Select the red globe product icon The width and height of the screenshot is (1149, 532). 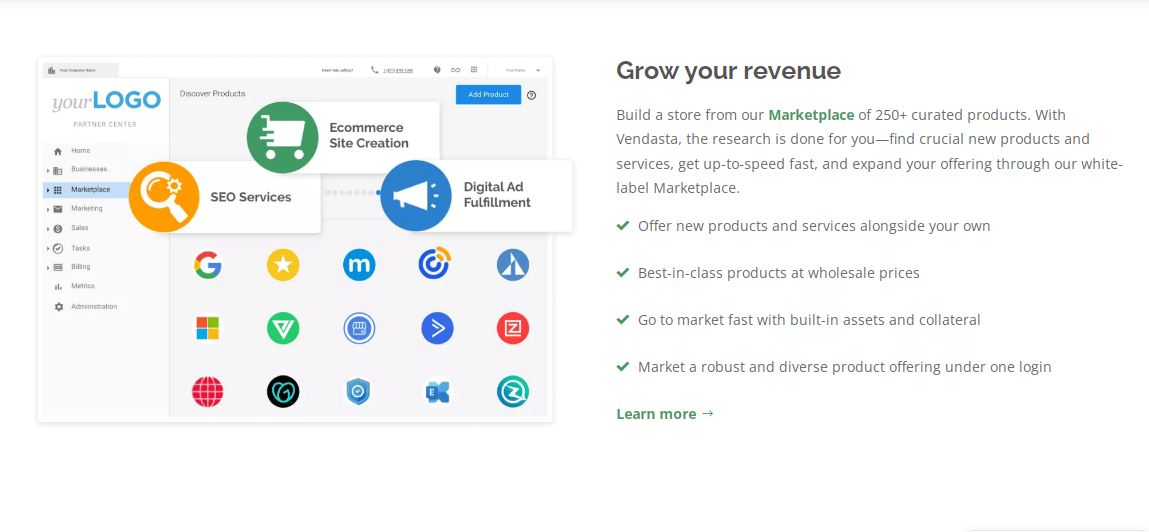[x=207, y=391]
